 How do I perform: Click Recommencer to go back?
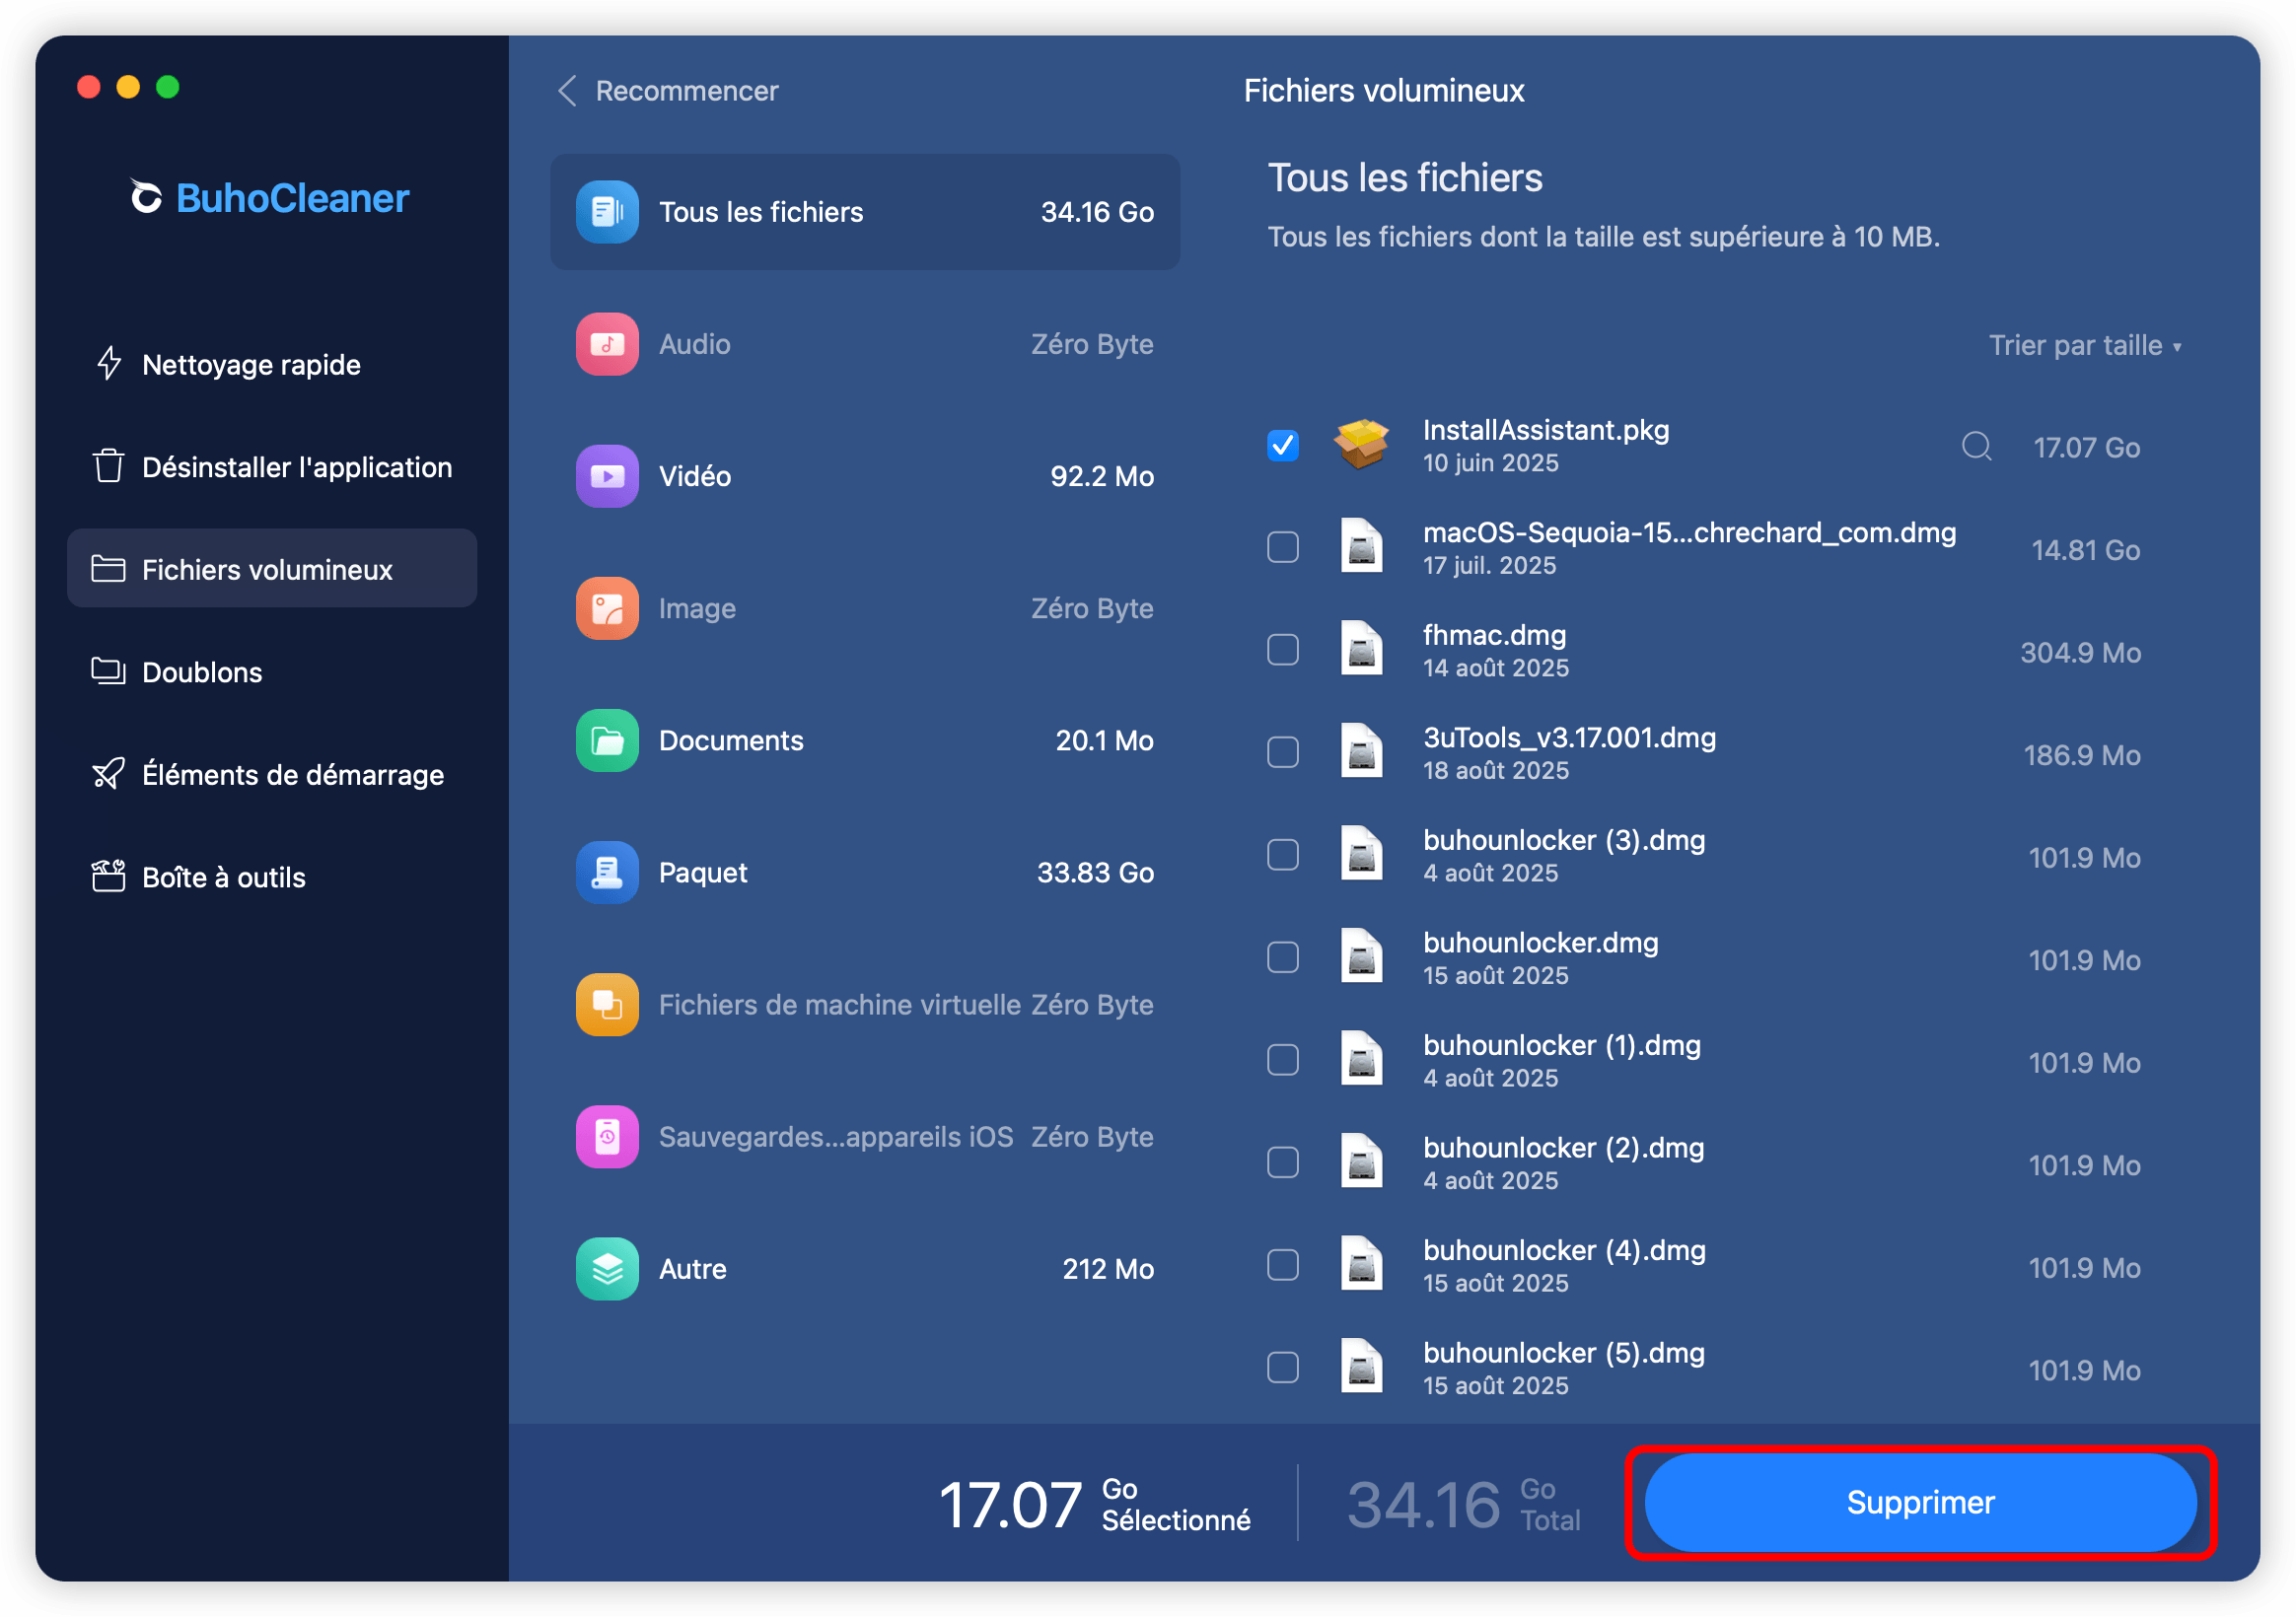pos(668,91)
